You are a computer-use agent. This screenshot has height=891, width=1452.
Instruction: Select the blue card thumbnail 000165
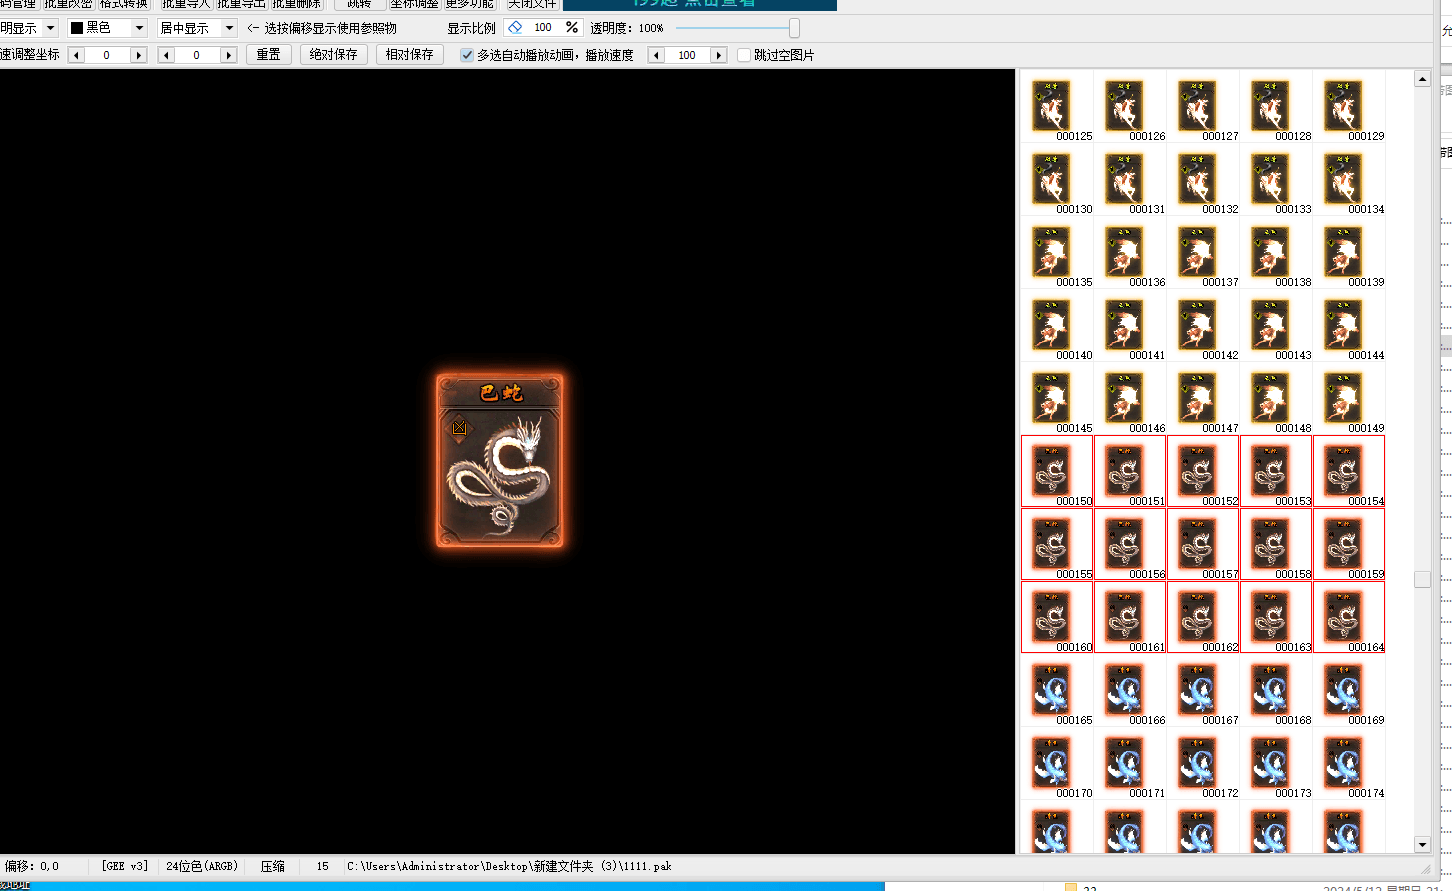pos(1057,690)
